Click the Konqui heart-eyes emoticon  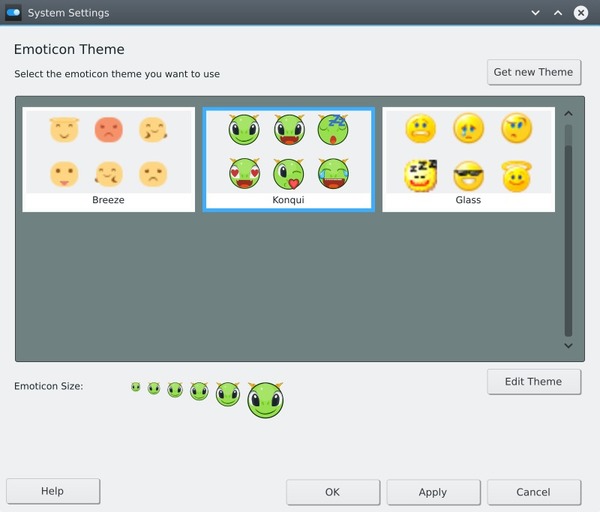(x=243, y=174)
